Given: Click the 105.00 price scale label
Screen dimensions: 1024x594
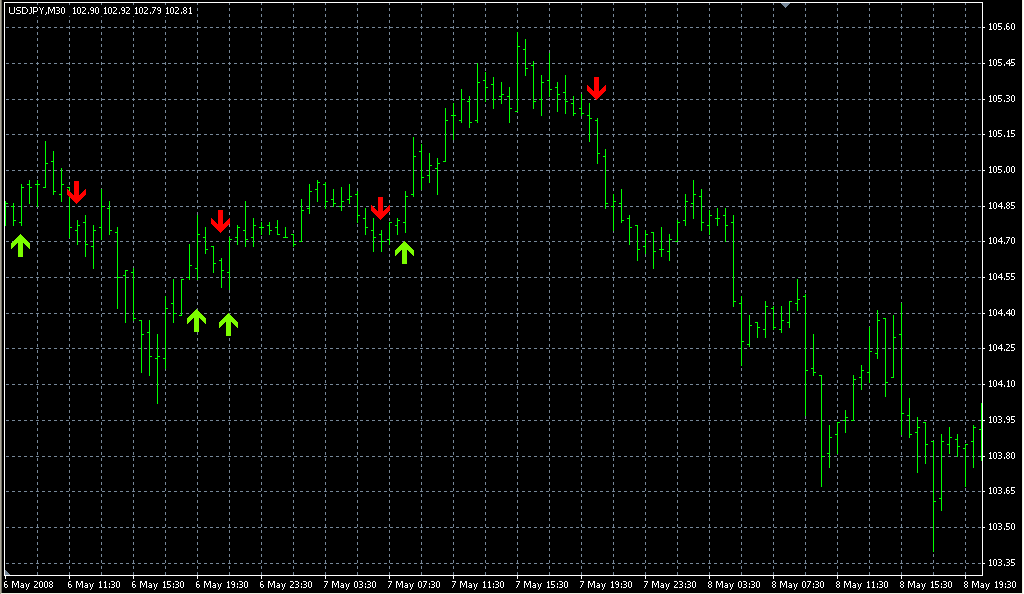Looking at the screenshot, I should (1002, 170).
